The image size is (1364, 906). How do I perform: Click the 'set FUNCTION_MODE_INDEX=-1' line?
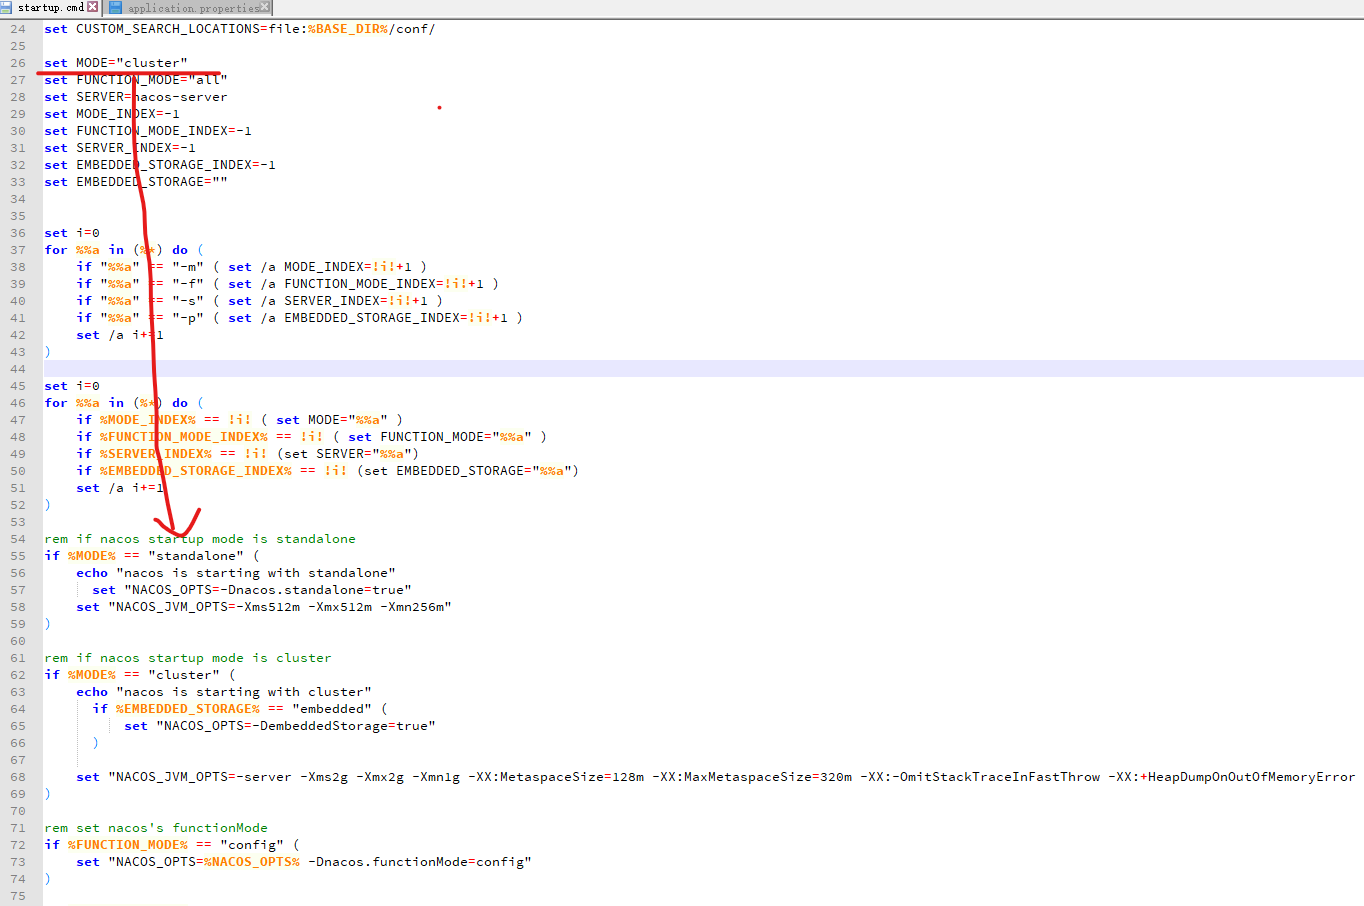(147, 131)
